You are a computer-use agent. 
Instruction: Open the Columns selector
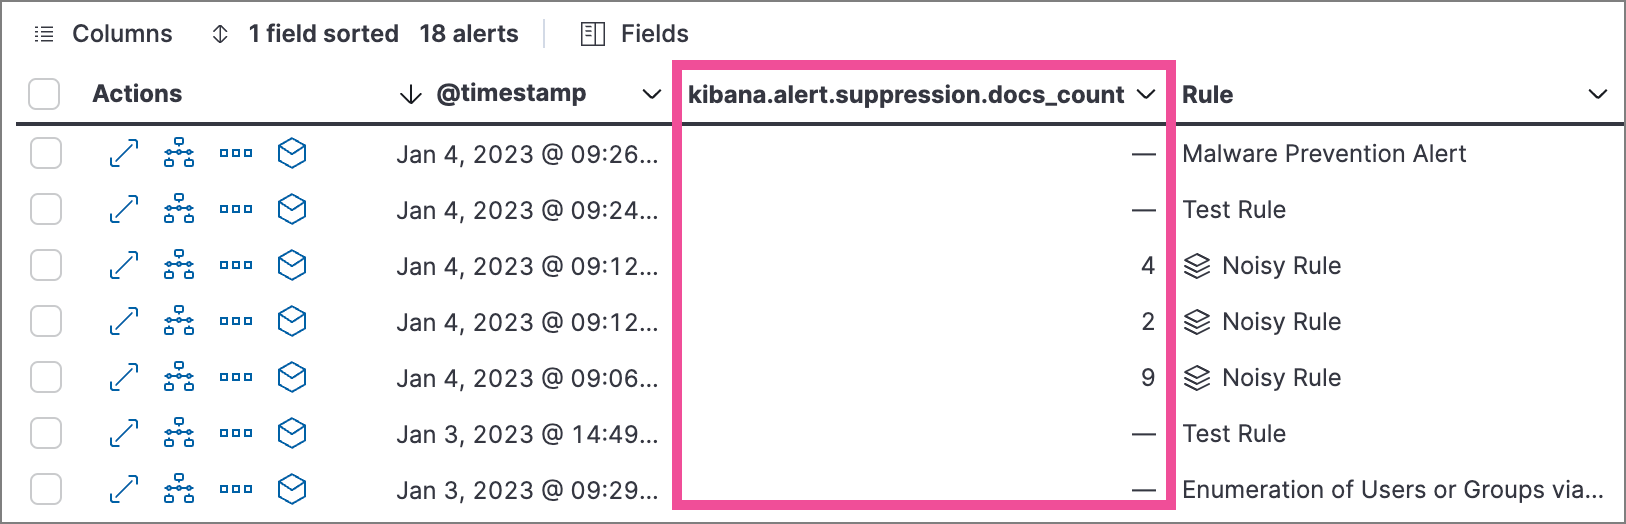pos(103,34)
